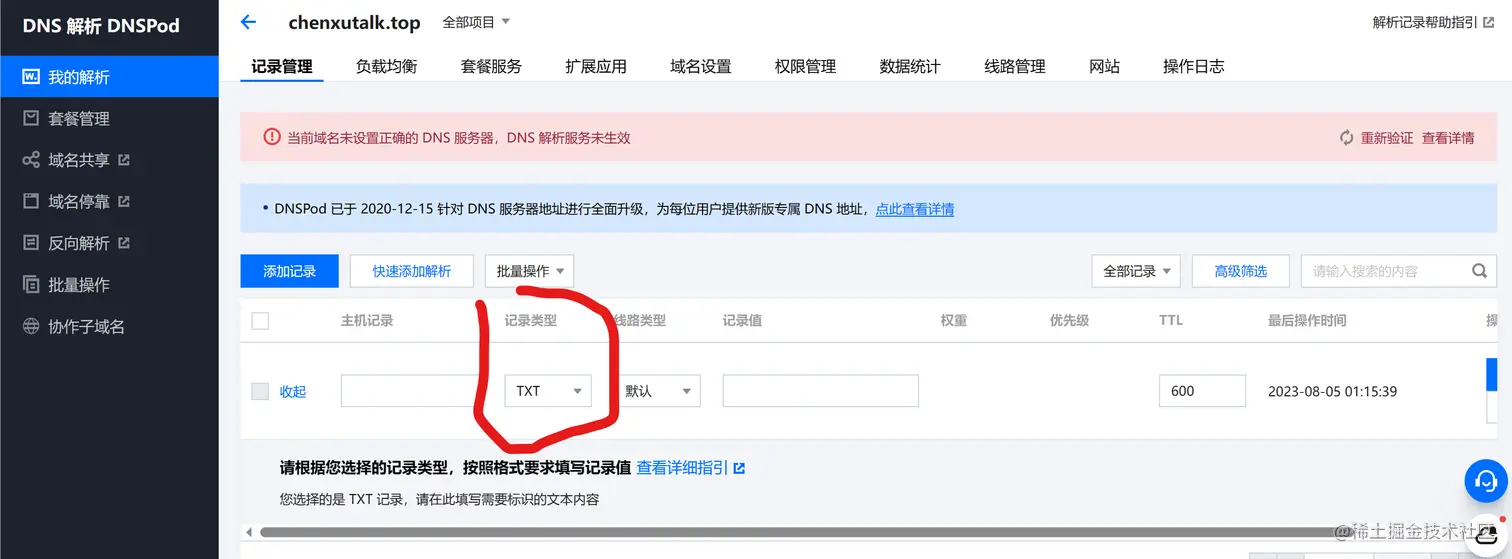Click the TTL field showing 600
The image size is (1512, 559).
pos(1203,391)
